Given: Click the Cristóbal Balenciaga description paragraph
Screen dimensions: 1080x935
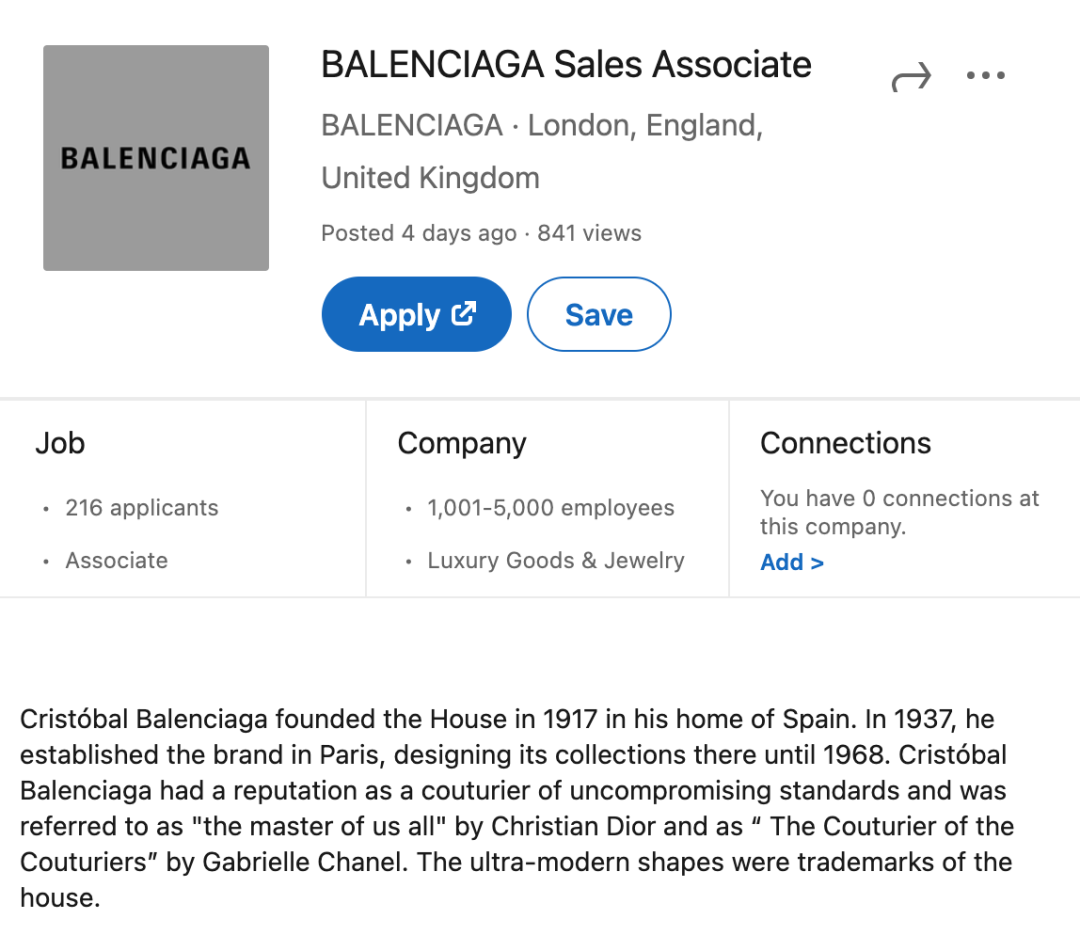Looking at the screenshot, I should tap(517, 808).
